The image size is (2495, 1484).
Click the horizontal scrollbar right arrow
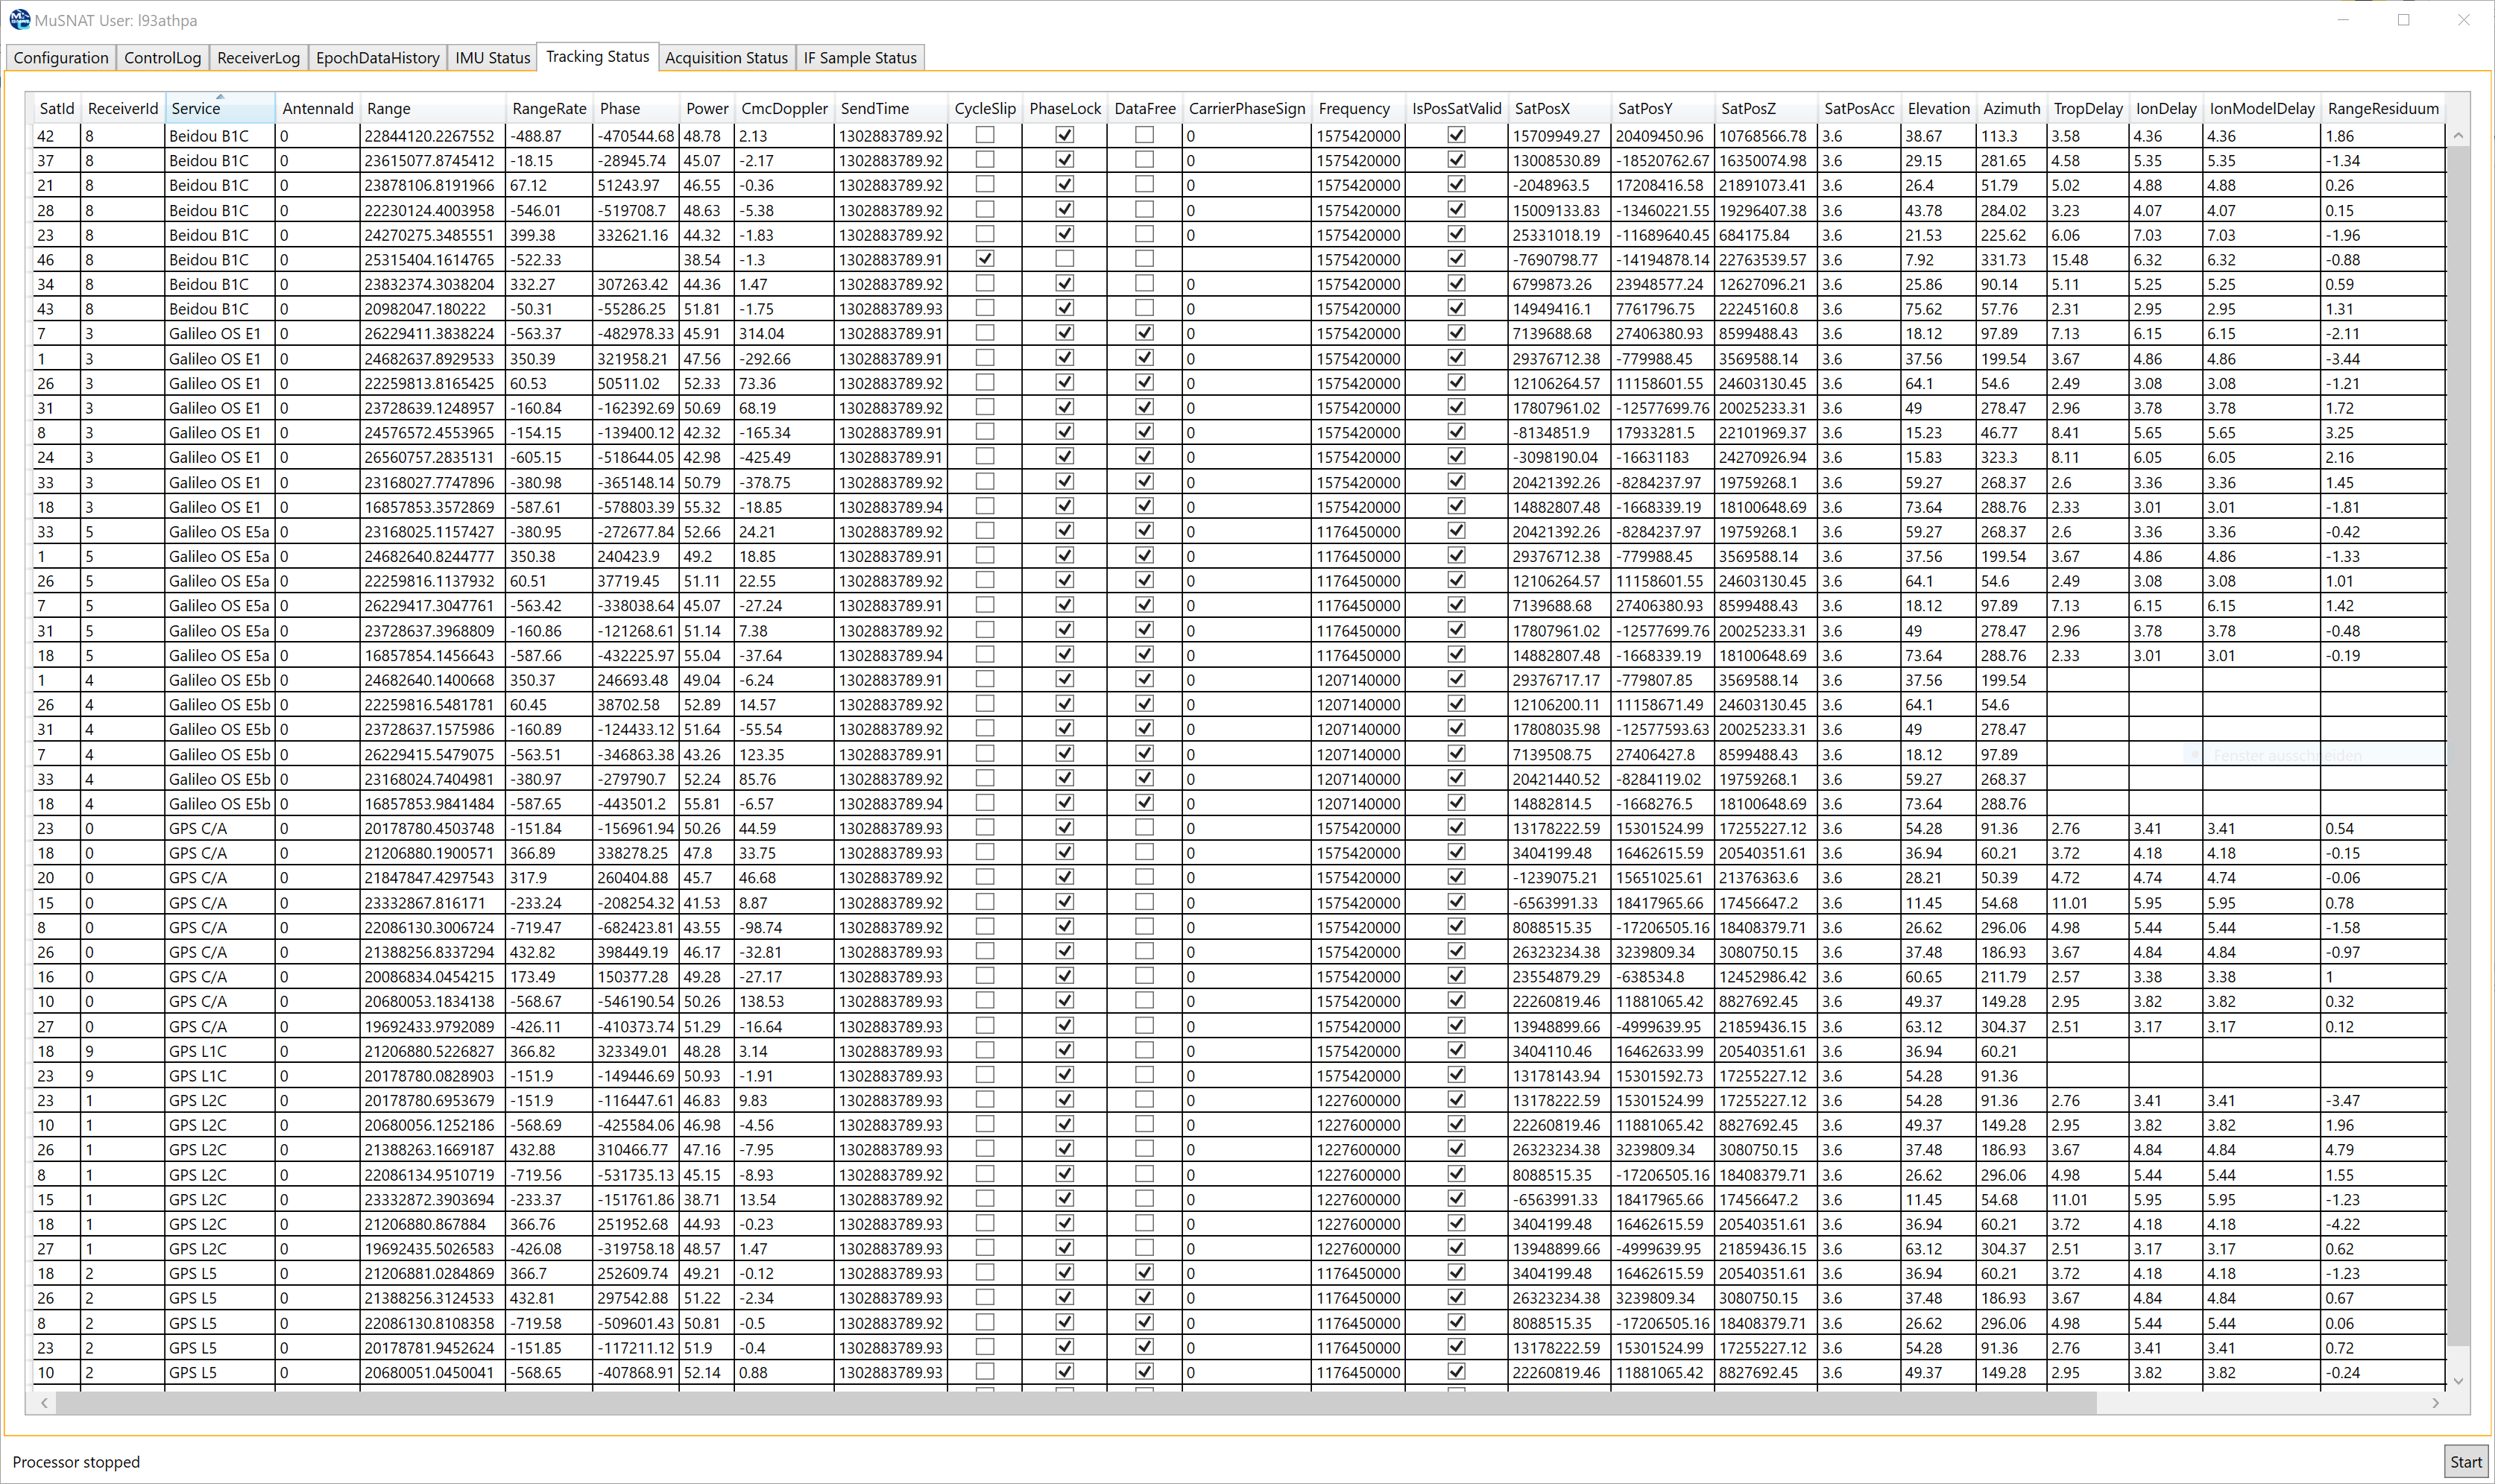[2436, 1403]
